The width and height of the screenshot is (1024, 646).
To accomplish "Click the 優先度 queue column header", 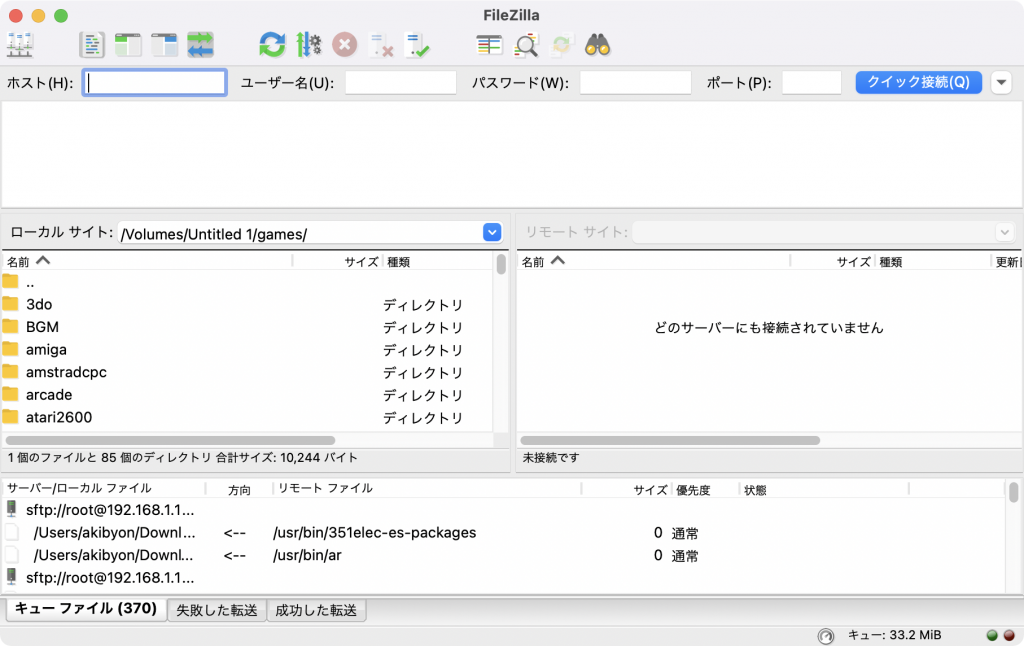I will 705,490.
